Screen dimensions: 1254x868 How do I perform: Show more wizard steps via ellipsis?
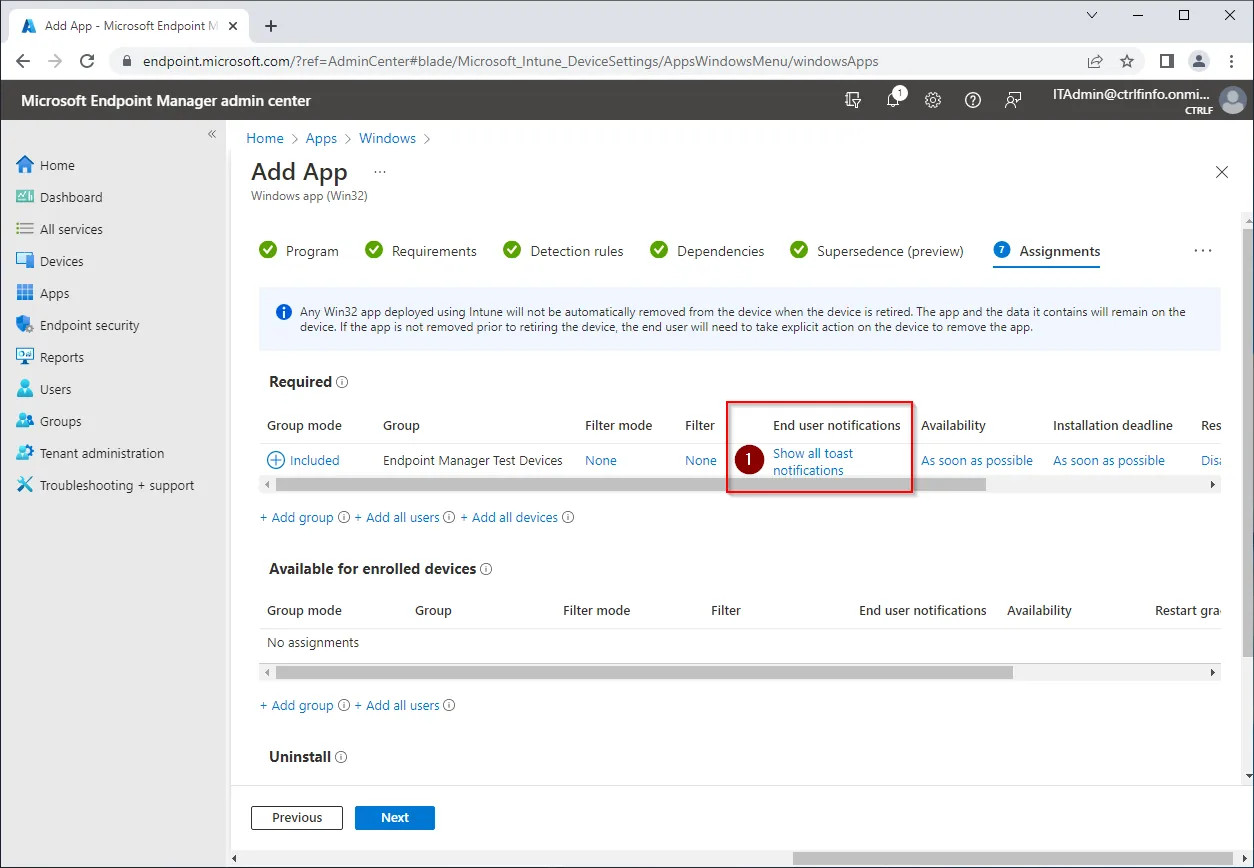click(1203, 251)
